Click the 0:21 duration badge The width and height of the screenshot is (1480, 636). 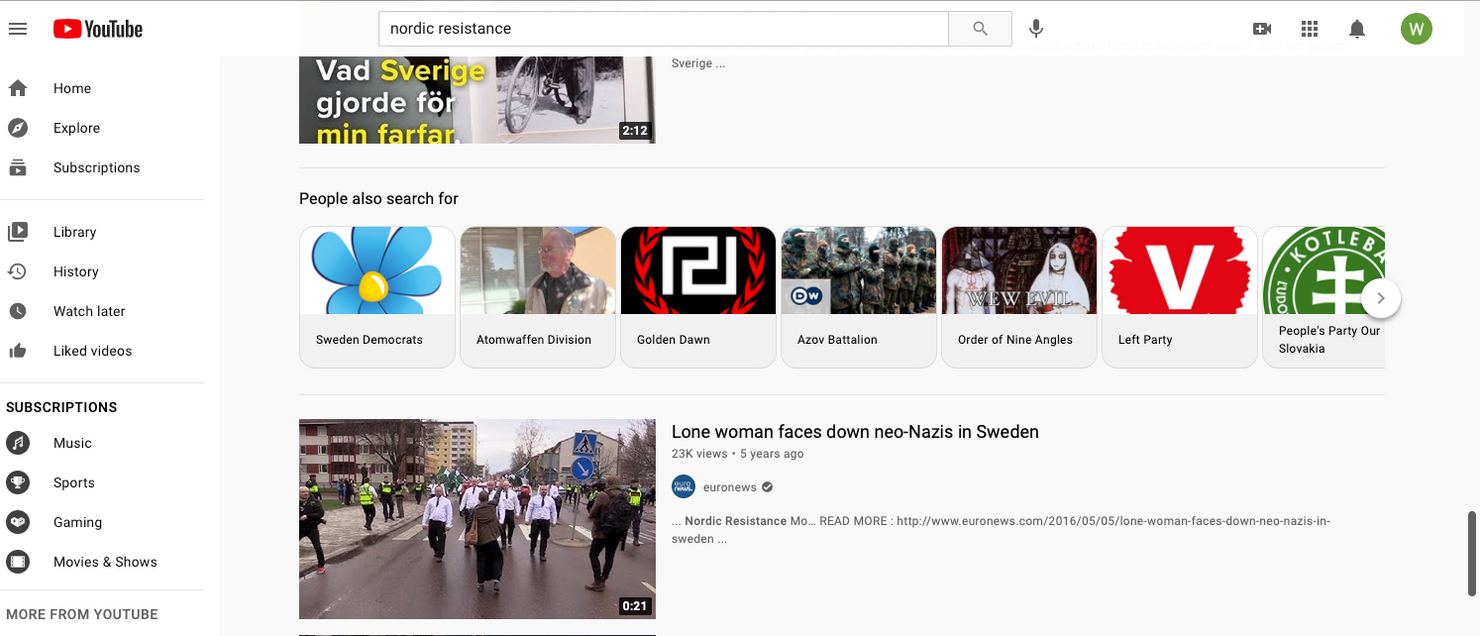pos(634,606)
